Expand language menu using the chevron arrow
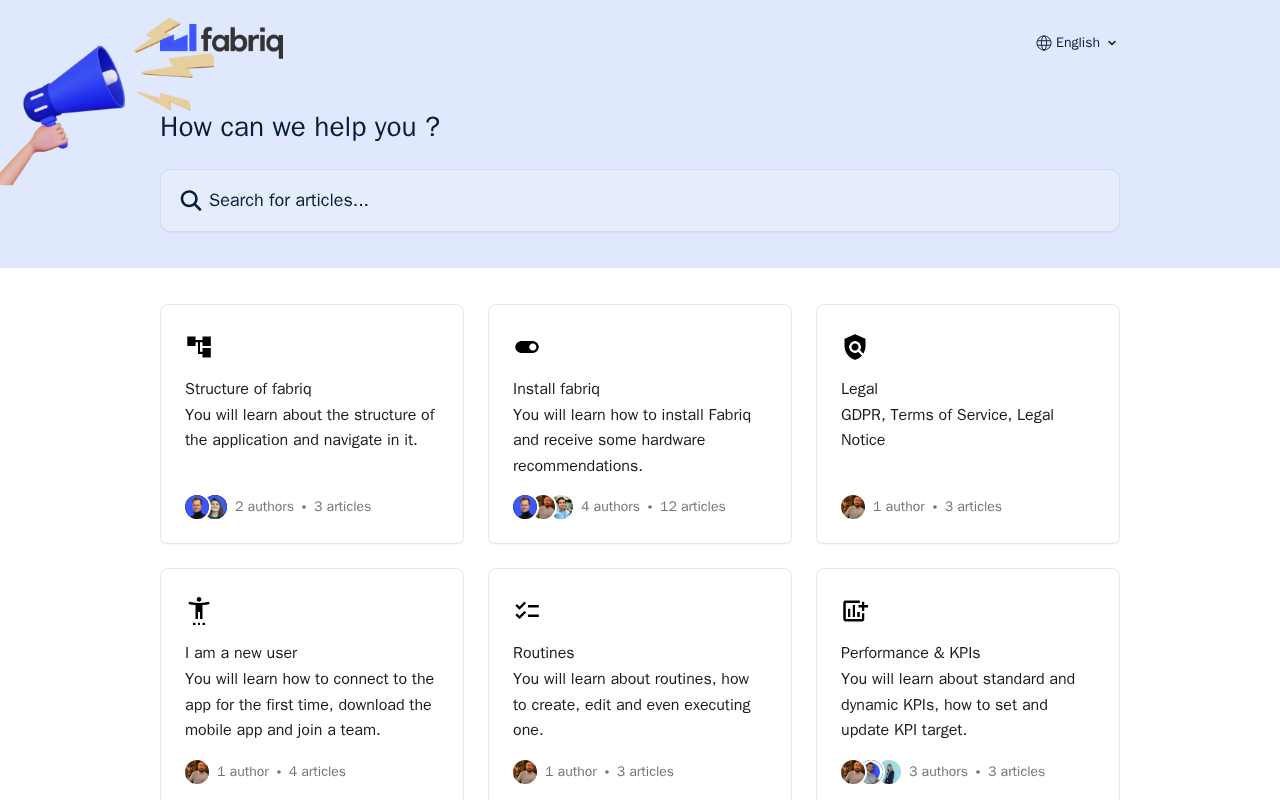The image size is (1280, 800). [1112, 43]
